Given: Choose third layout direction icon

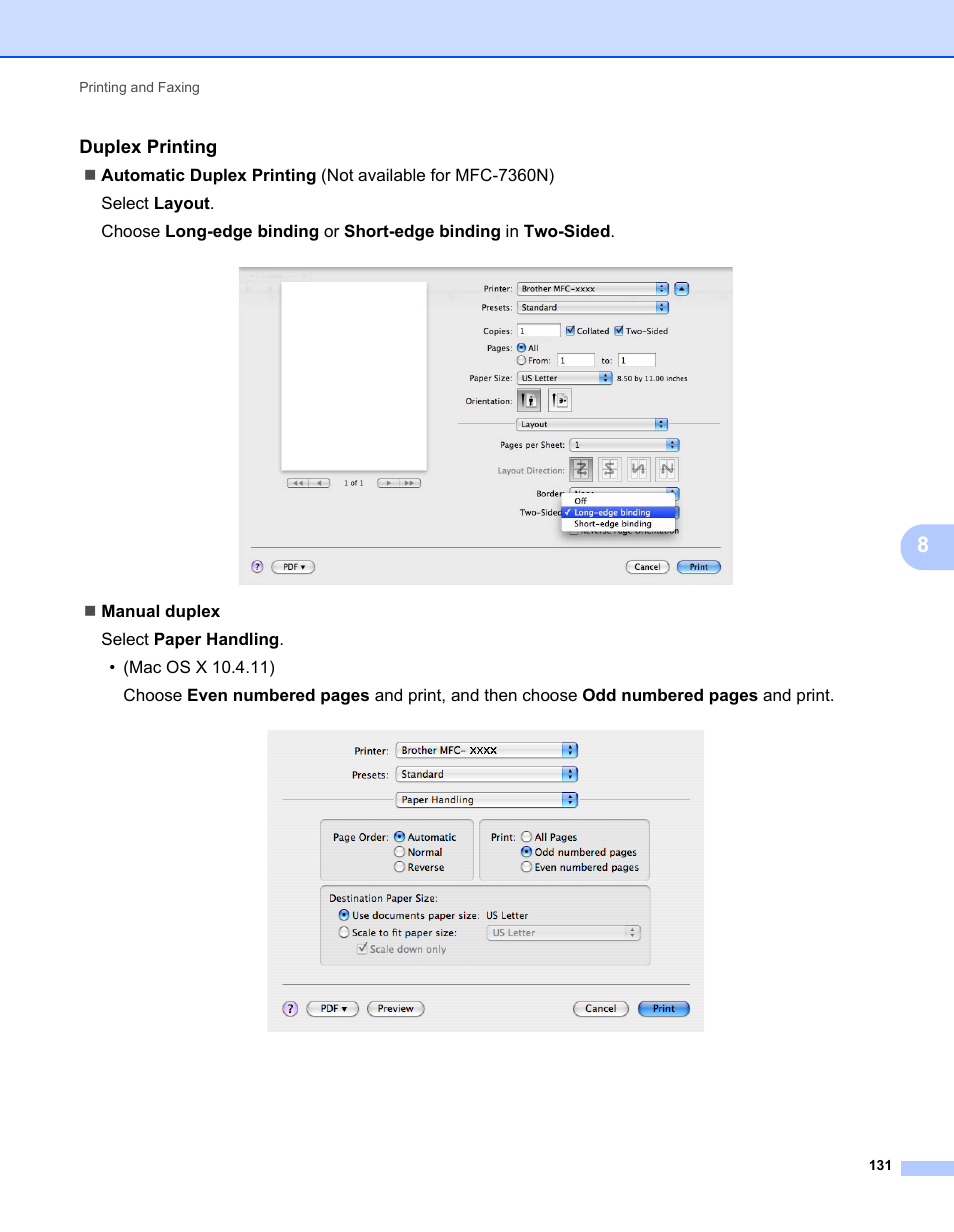Looking at the screenshot, I should coord(638,469).
